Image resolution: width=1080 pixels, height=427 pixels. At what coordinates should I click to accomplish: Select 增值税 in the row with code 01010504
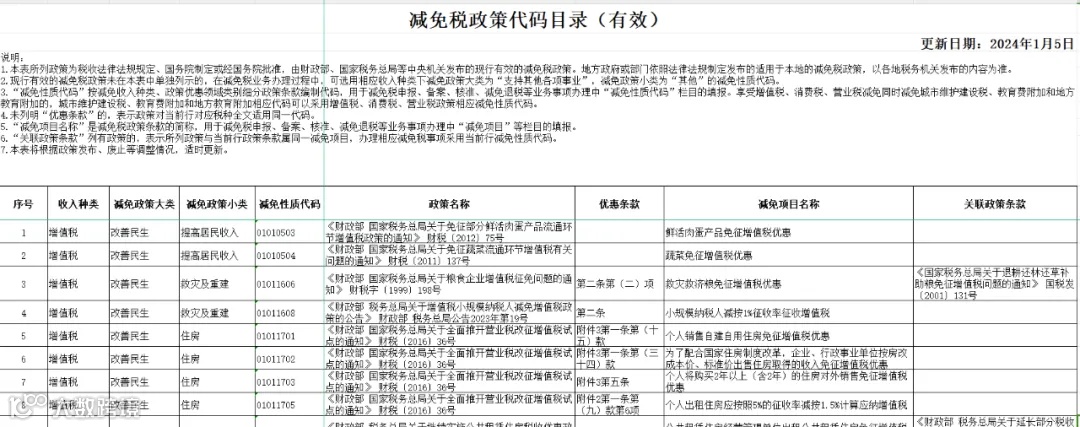(77, 256)
